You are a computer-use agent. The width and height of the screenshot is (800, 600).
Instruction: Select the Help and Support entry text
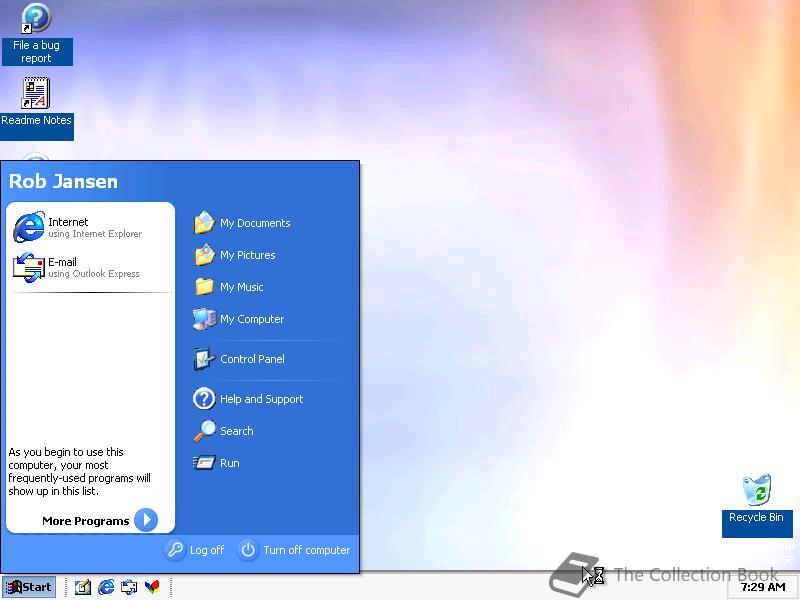point(262,399)
